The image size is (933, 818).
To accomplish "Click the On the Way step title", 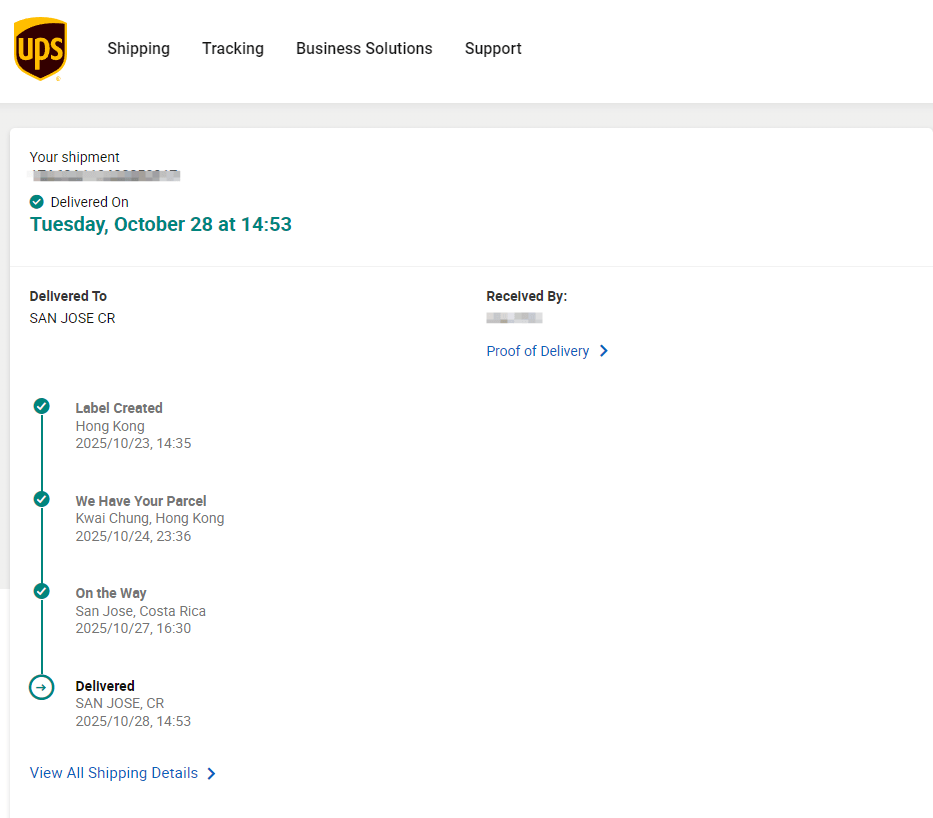I will pyautogui.click(x=111, y=593).
